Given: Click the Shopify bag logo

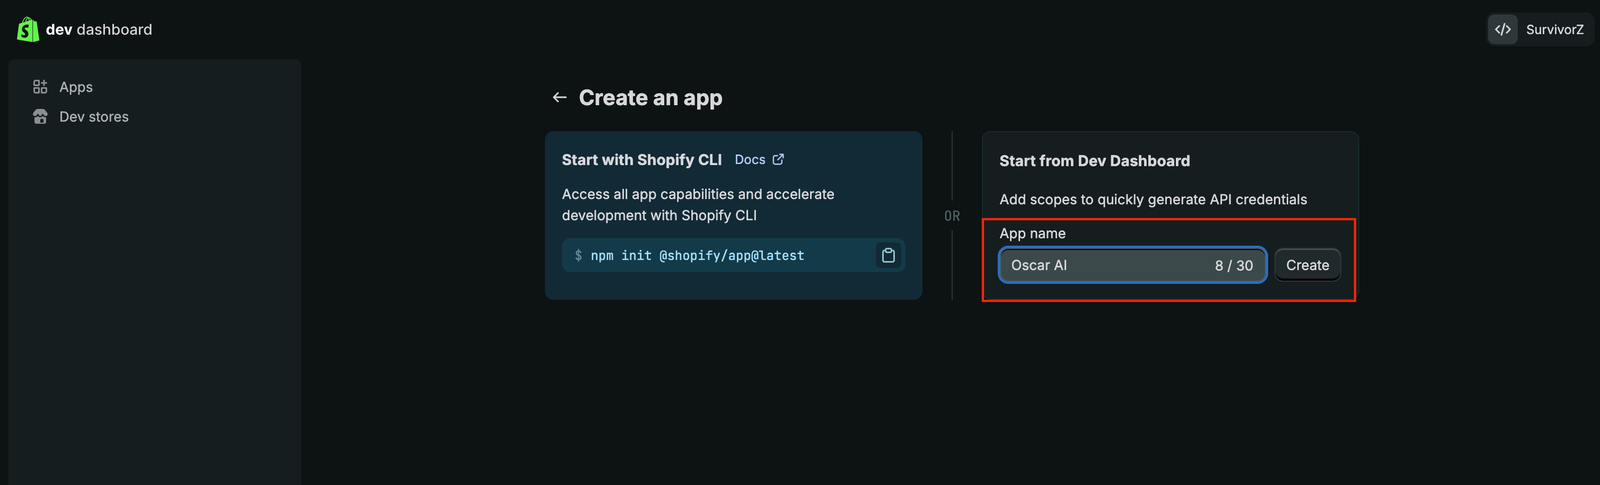Looking at the screenshot, I should (x=28, y=30).
